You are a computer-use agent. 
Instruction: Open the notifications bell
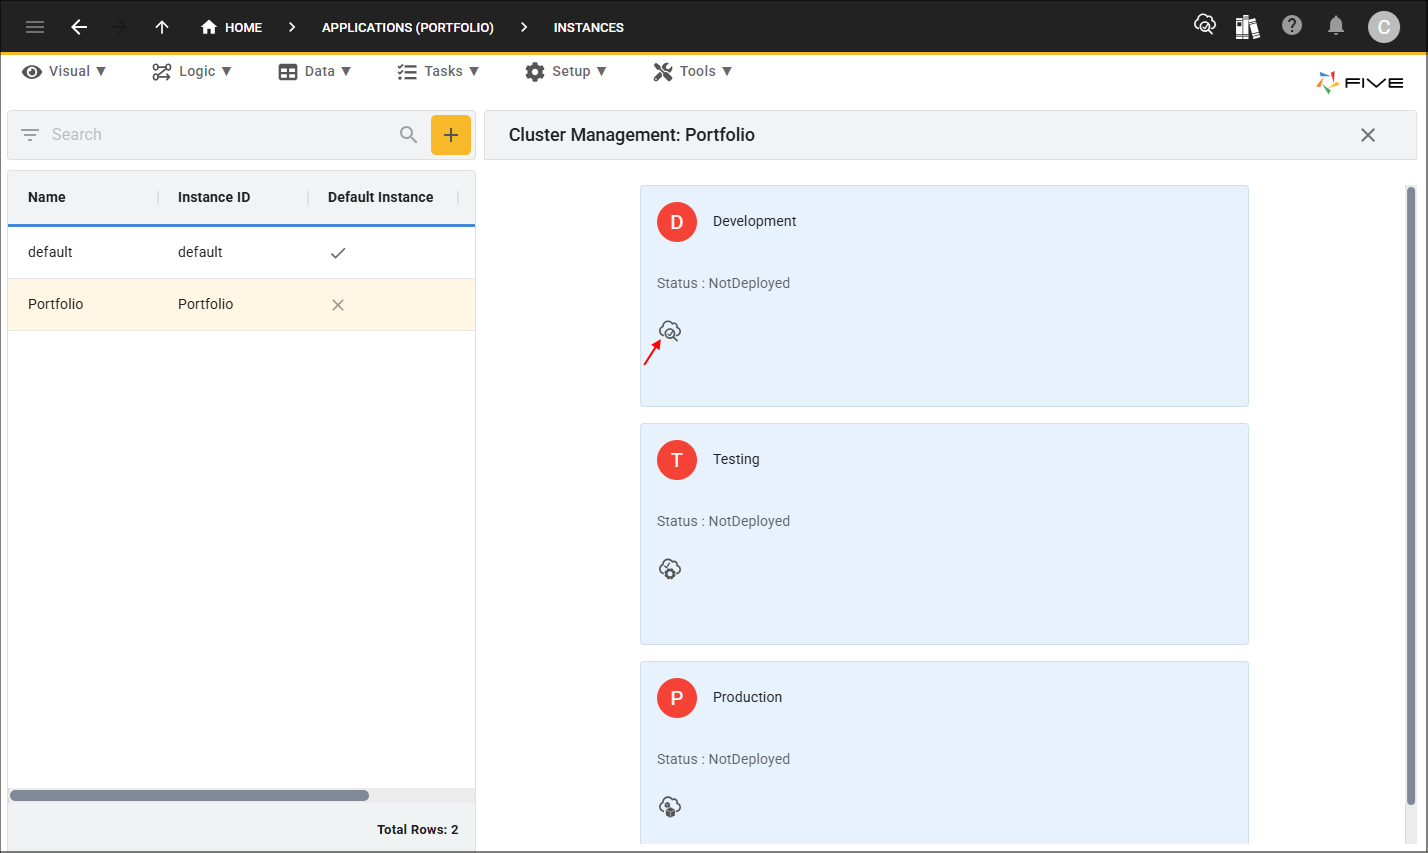pyautogui.click(x=1336, y=26)
